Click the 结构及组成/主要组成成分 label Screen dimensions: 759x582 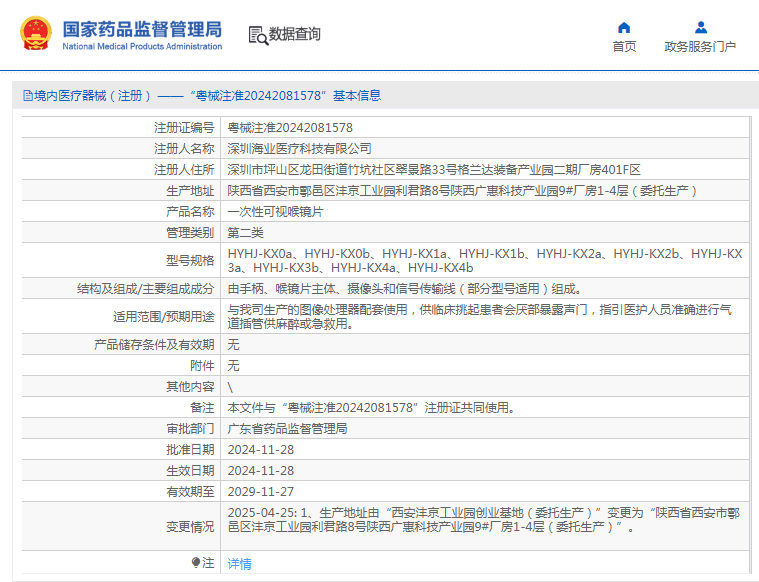click(x=146, y=289)
